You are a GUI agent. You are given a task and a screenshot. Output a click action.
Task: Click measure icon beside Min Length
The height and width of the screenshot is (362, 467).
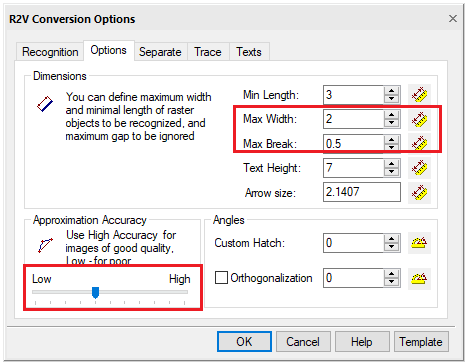[x=419, y=95]
